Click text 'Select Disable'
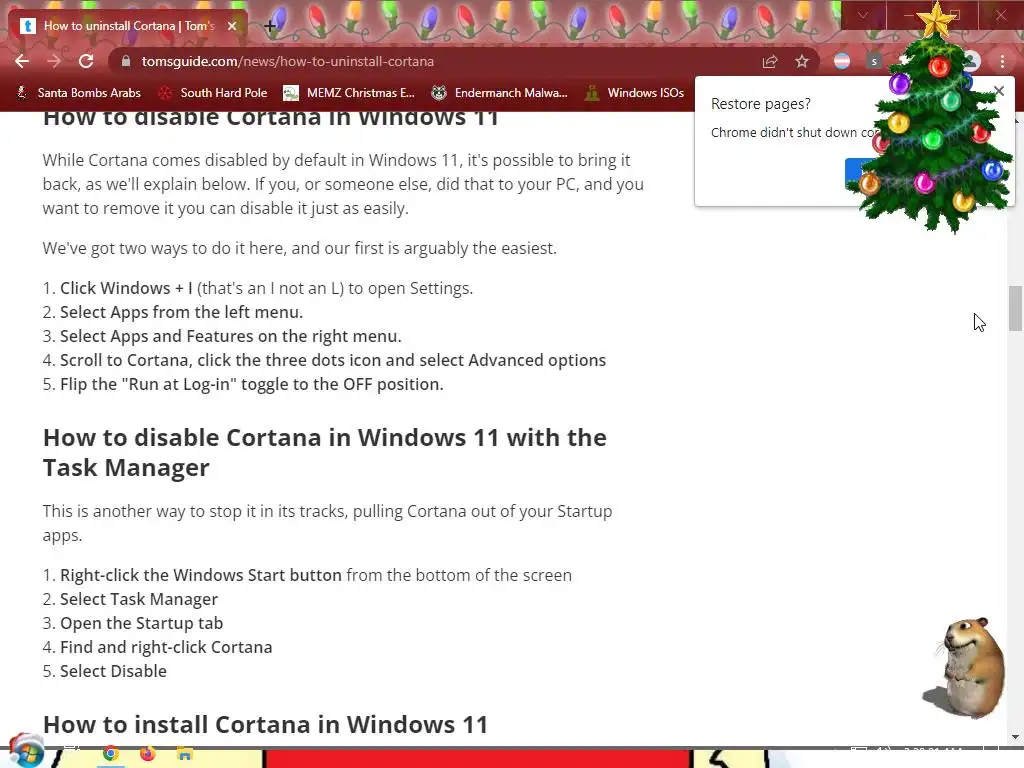This screenshot has height=768, width=1024. click(x=114, y=671)
